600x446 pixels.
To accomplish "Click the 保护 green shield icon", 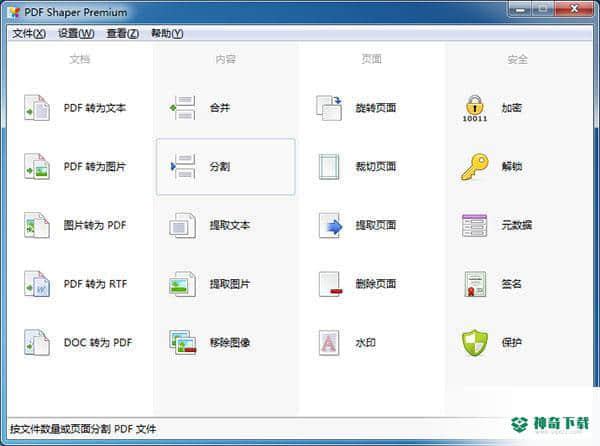I will pyautogui.click(x=474, y=342).
